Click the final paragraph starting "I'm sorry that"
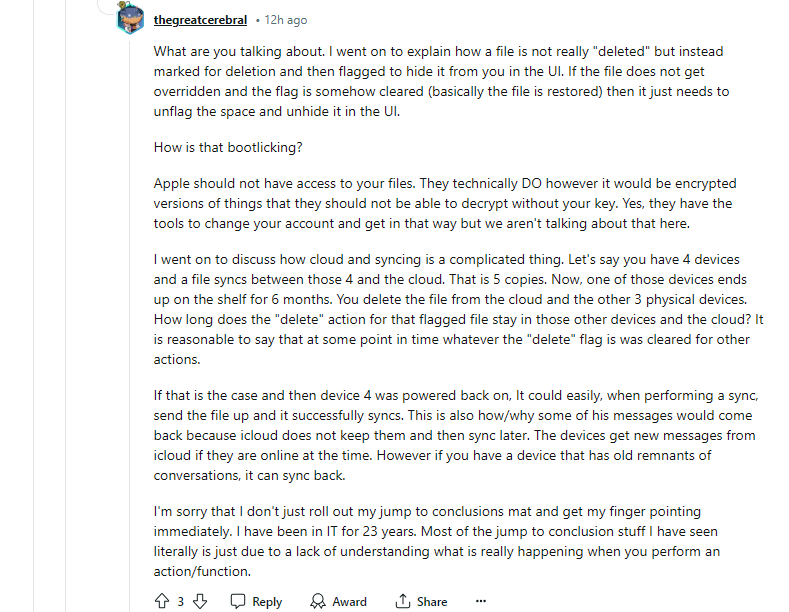The width and height of the screenshot is (789, 612). pos(440,541)
